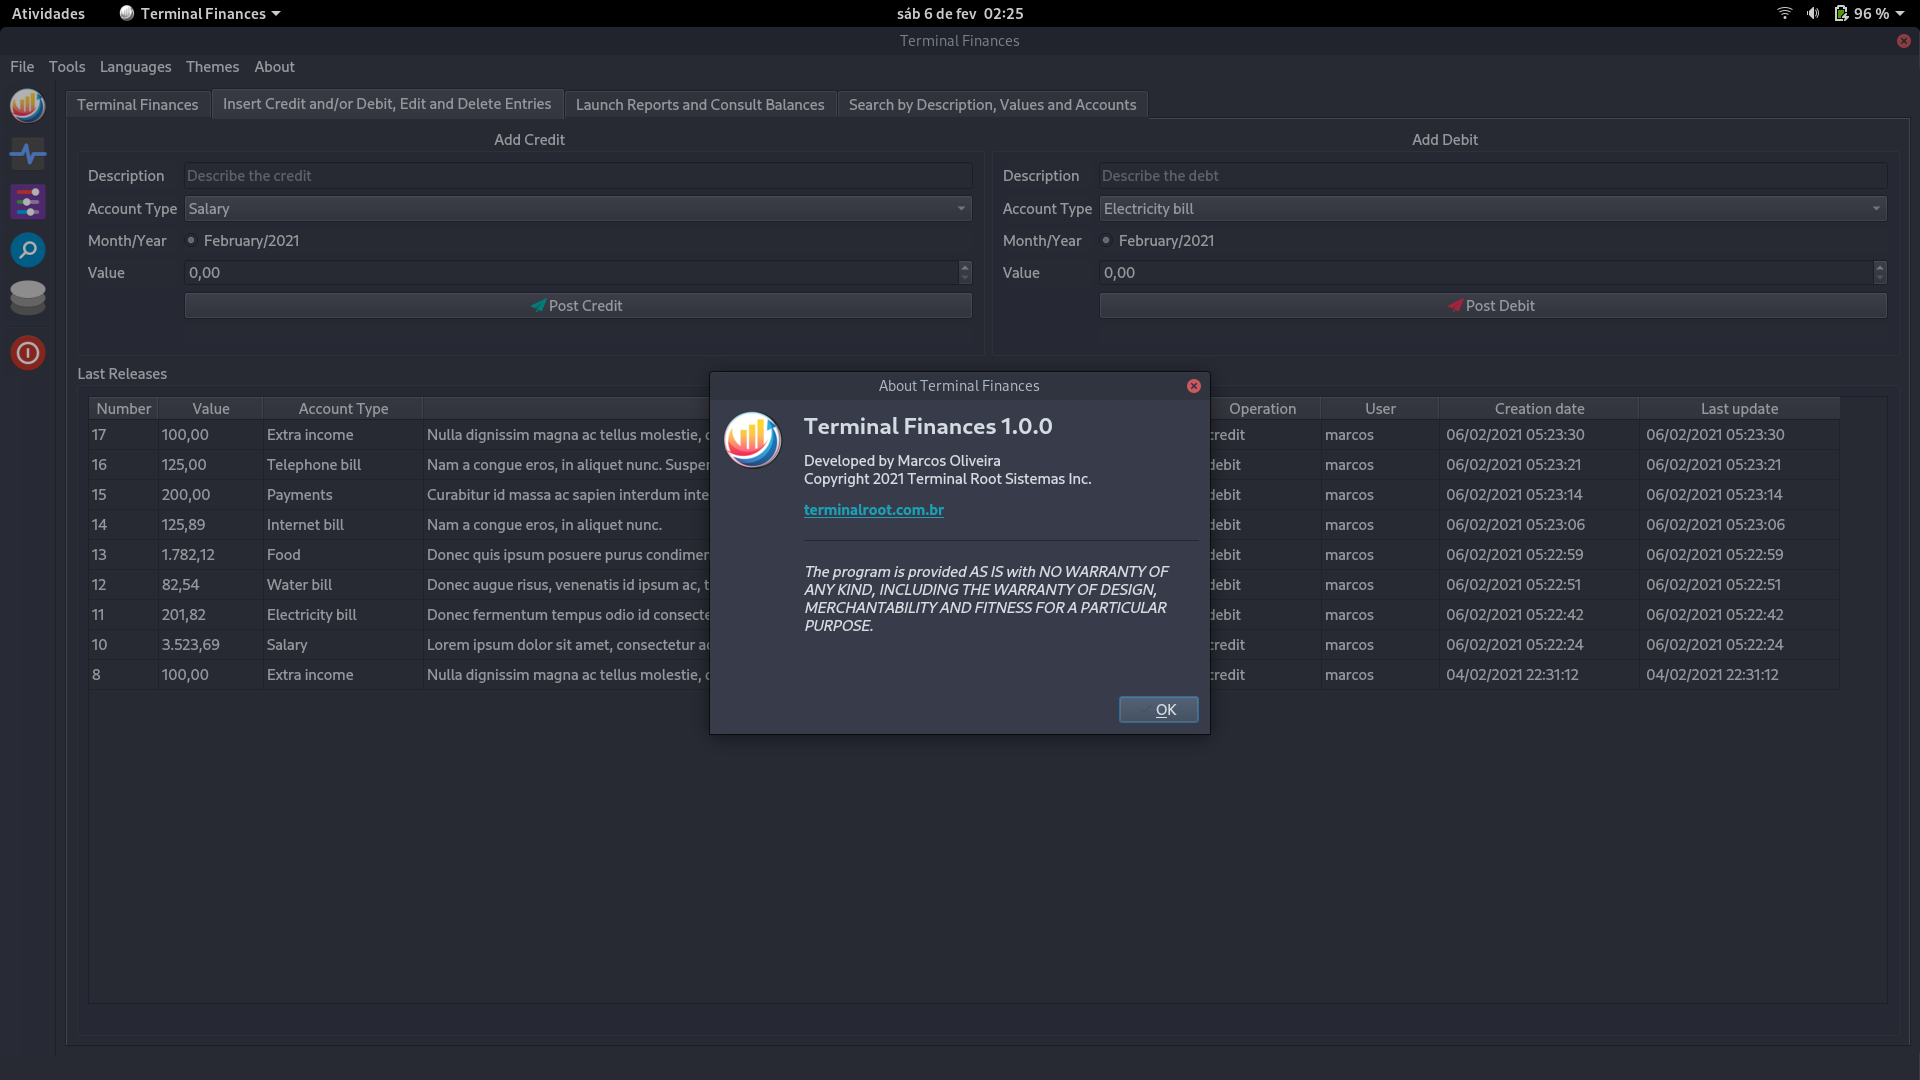Click the Describe the credit input field

point(576,174)
